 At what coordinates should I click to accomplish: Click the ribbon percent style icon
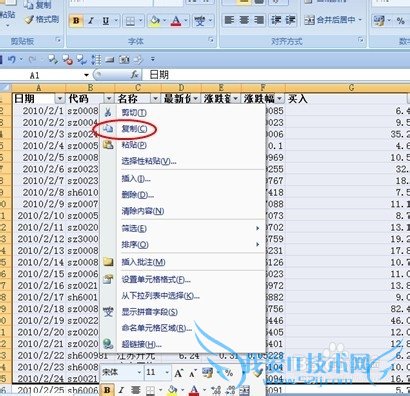(401, 21)
